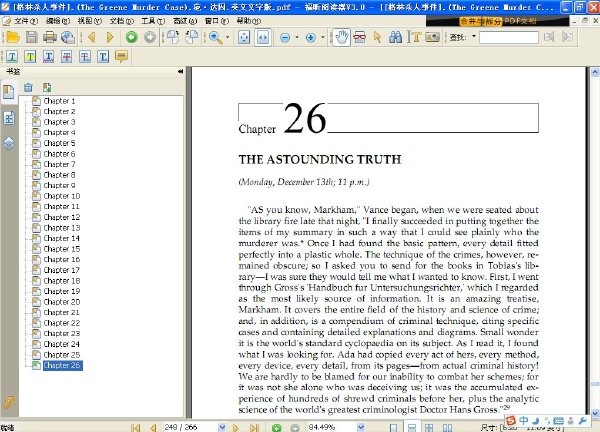Select the text selection tool
The height and width of the screenshot is (432, 600).
(414, 37)
